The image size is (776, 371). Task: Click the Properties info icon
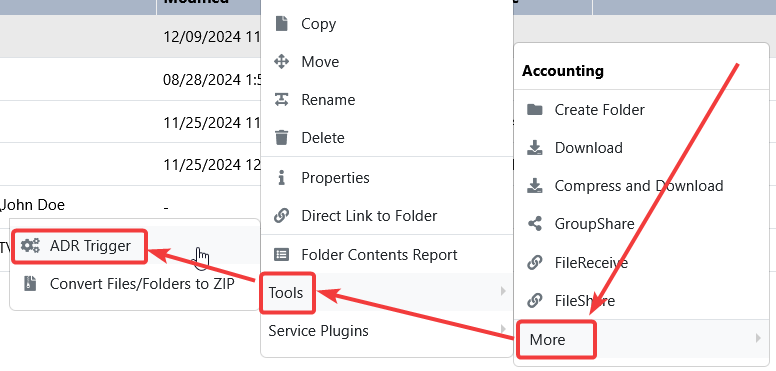(282, 178)
